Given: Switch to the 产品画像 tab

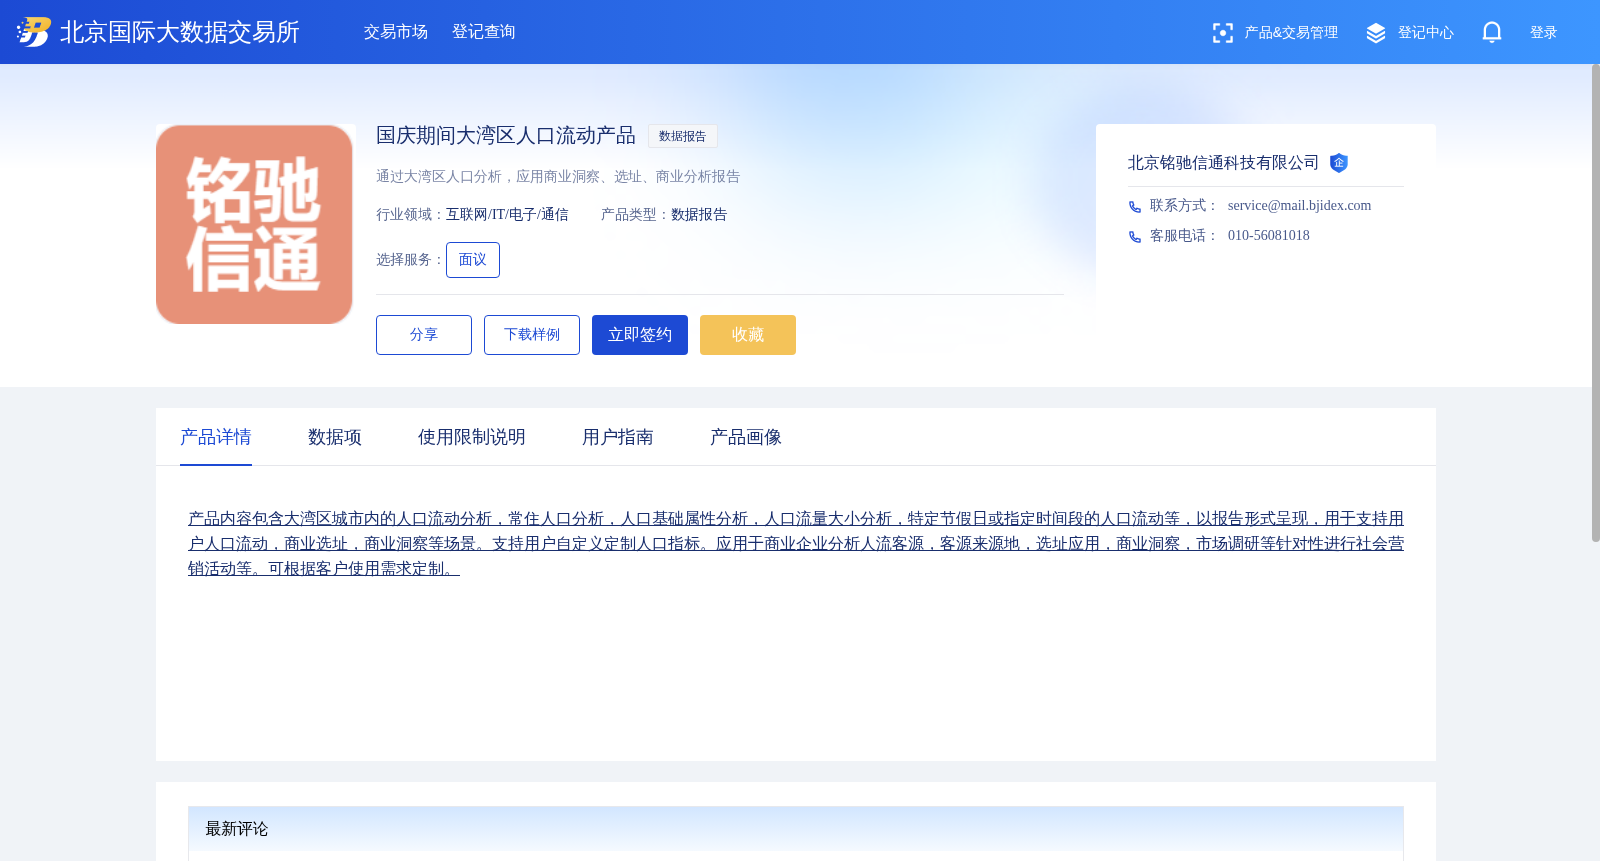Looking at the screenshot, I should pos(746,437).
